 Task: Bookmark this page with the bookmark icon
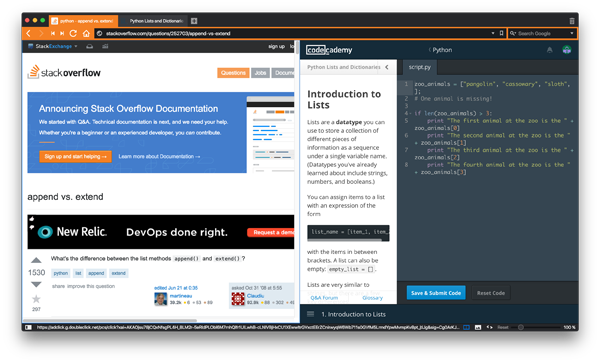pos(501,33)
